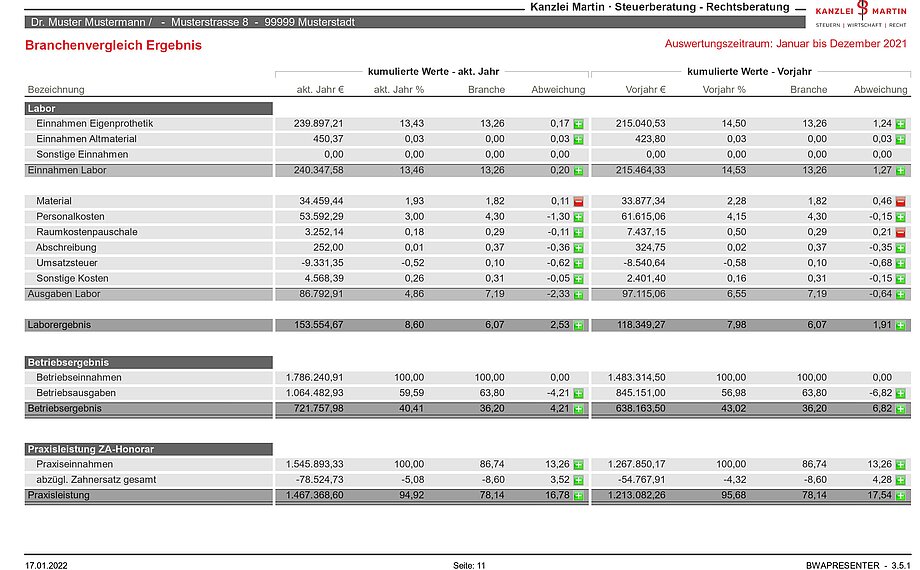Click green plus beside Laborergebnis deviation 2,53
Viewport: 920px width, 570px height.
[579, 325]
